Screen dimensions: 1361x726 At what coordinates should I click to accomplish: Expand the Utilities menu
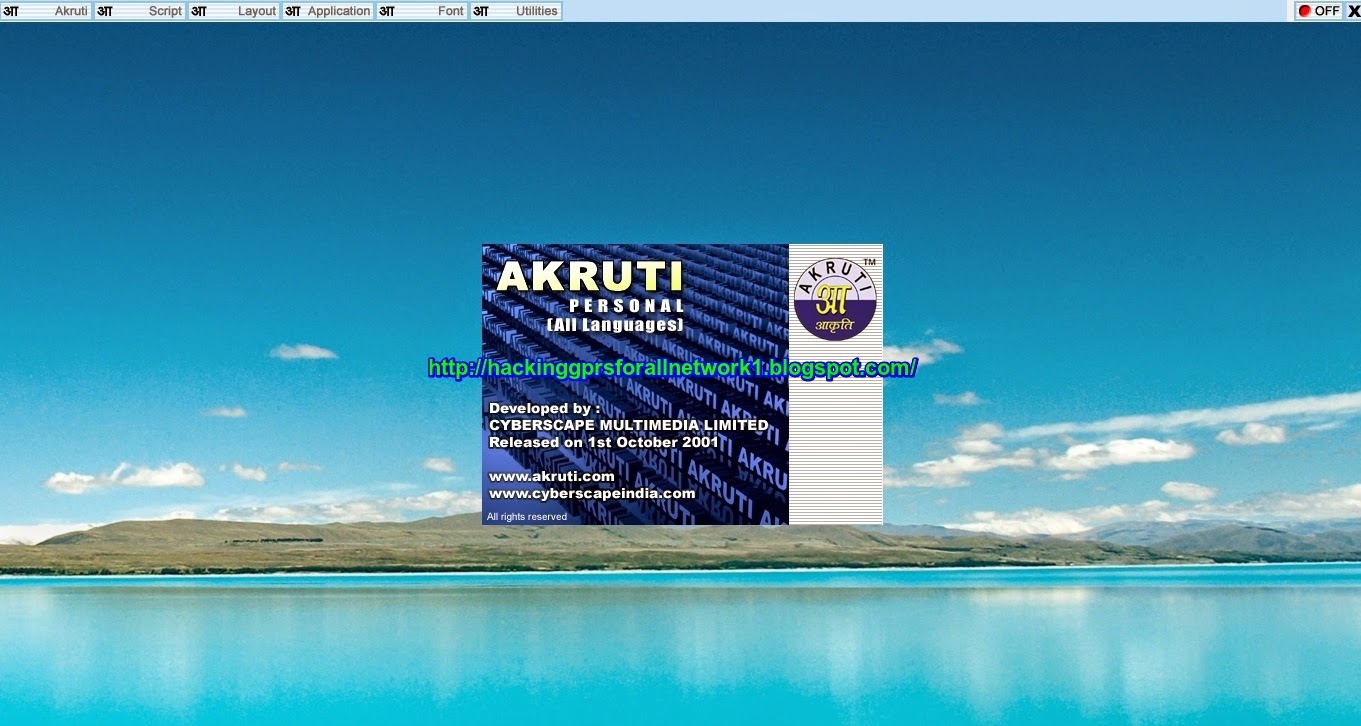click(536, 11)
